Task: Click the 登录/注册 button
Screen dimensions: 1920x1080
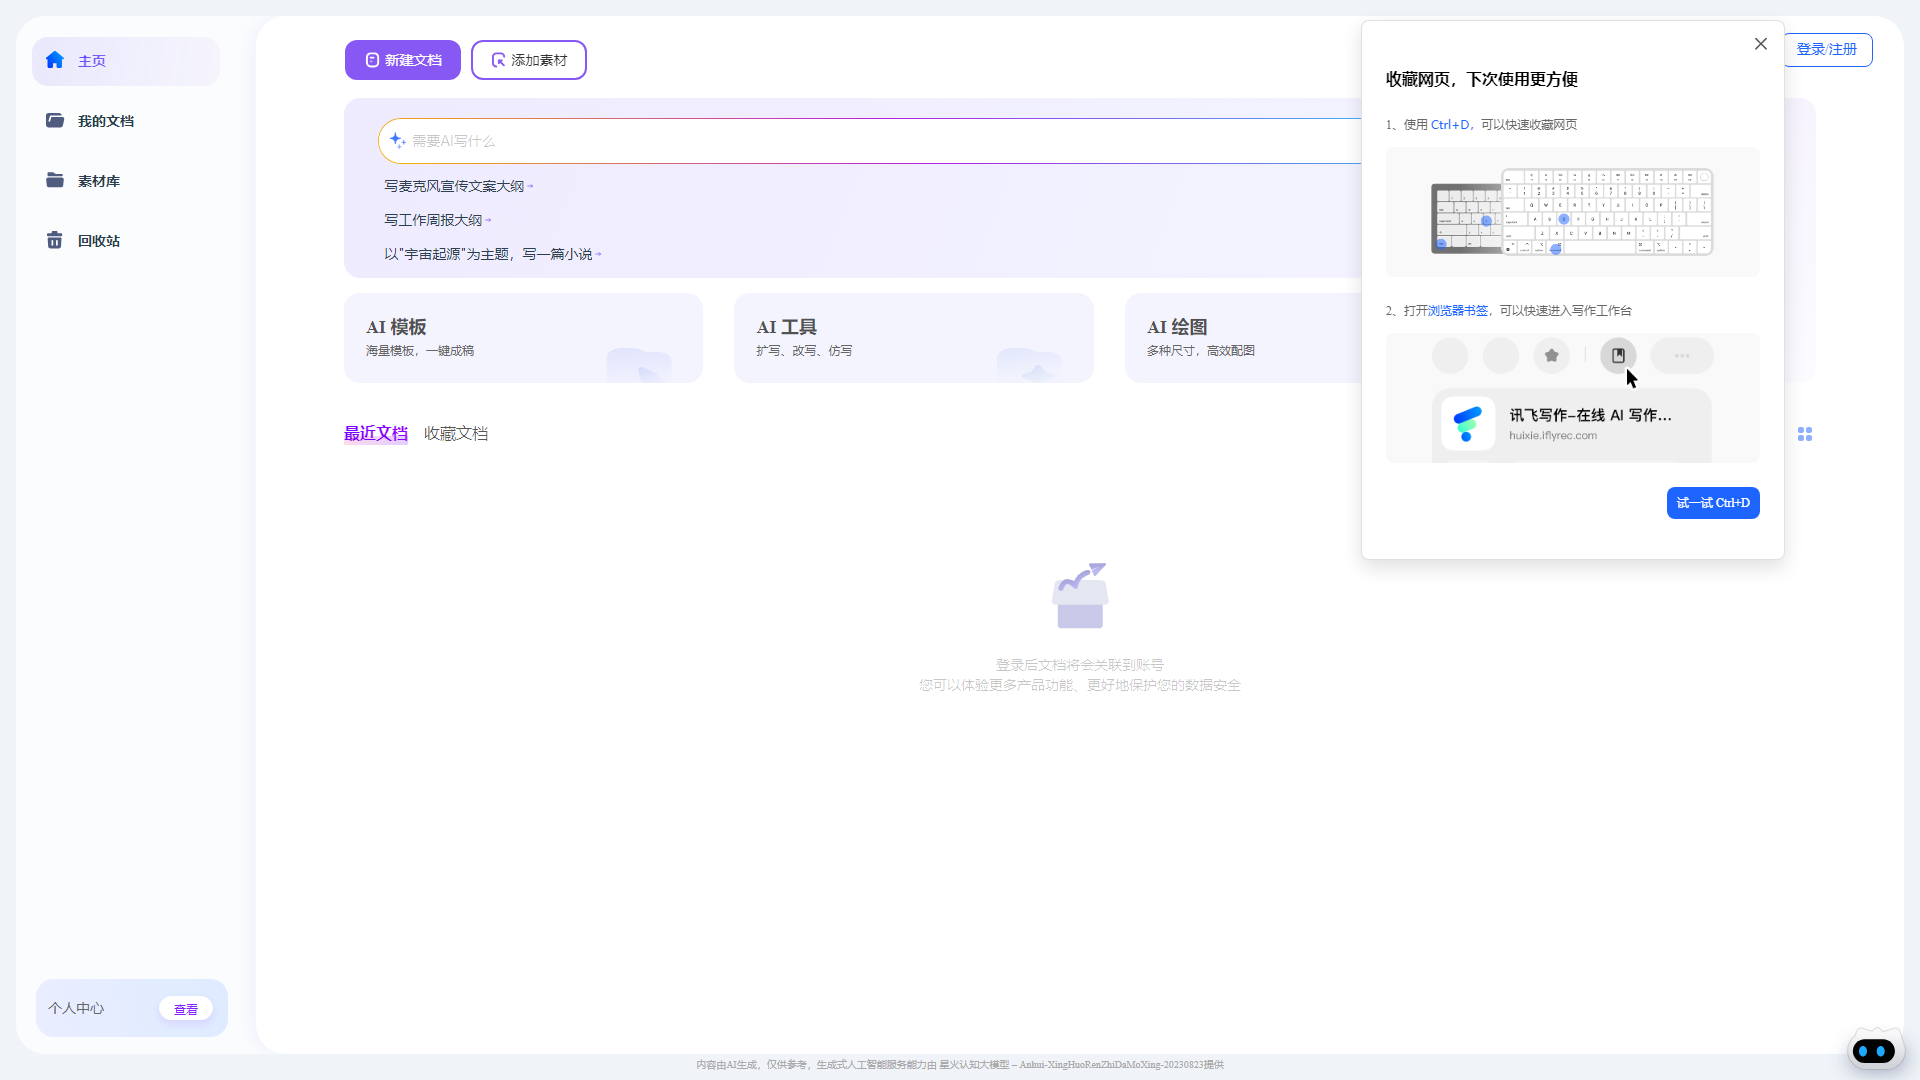Action: tap(1826, 49)
